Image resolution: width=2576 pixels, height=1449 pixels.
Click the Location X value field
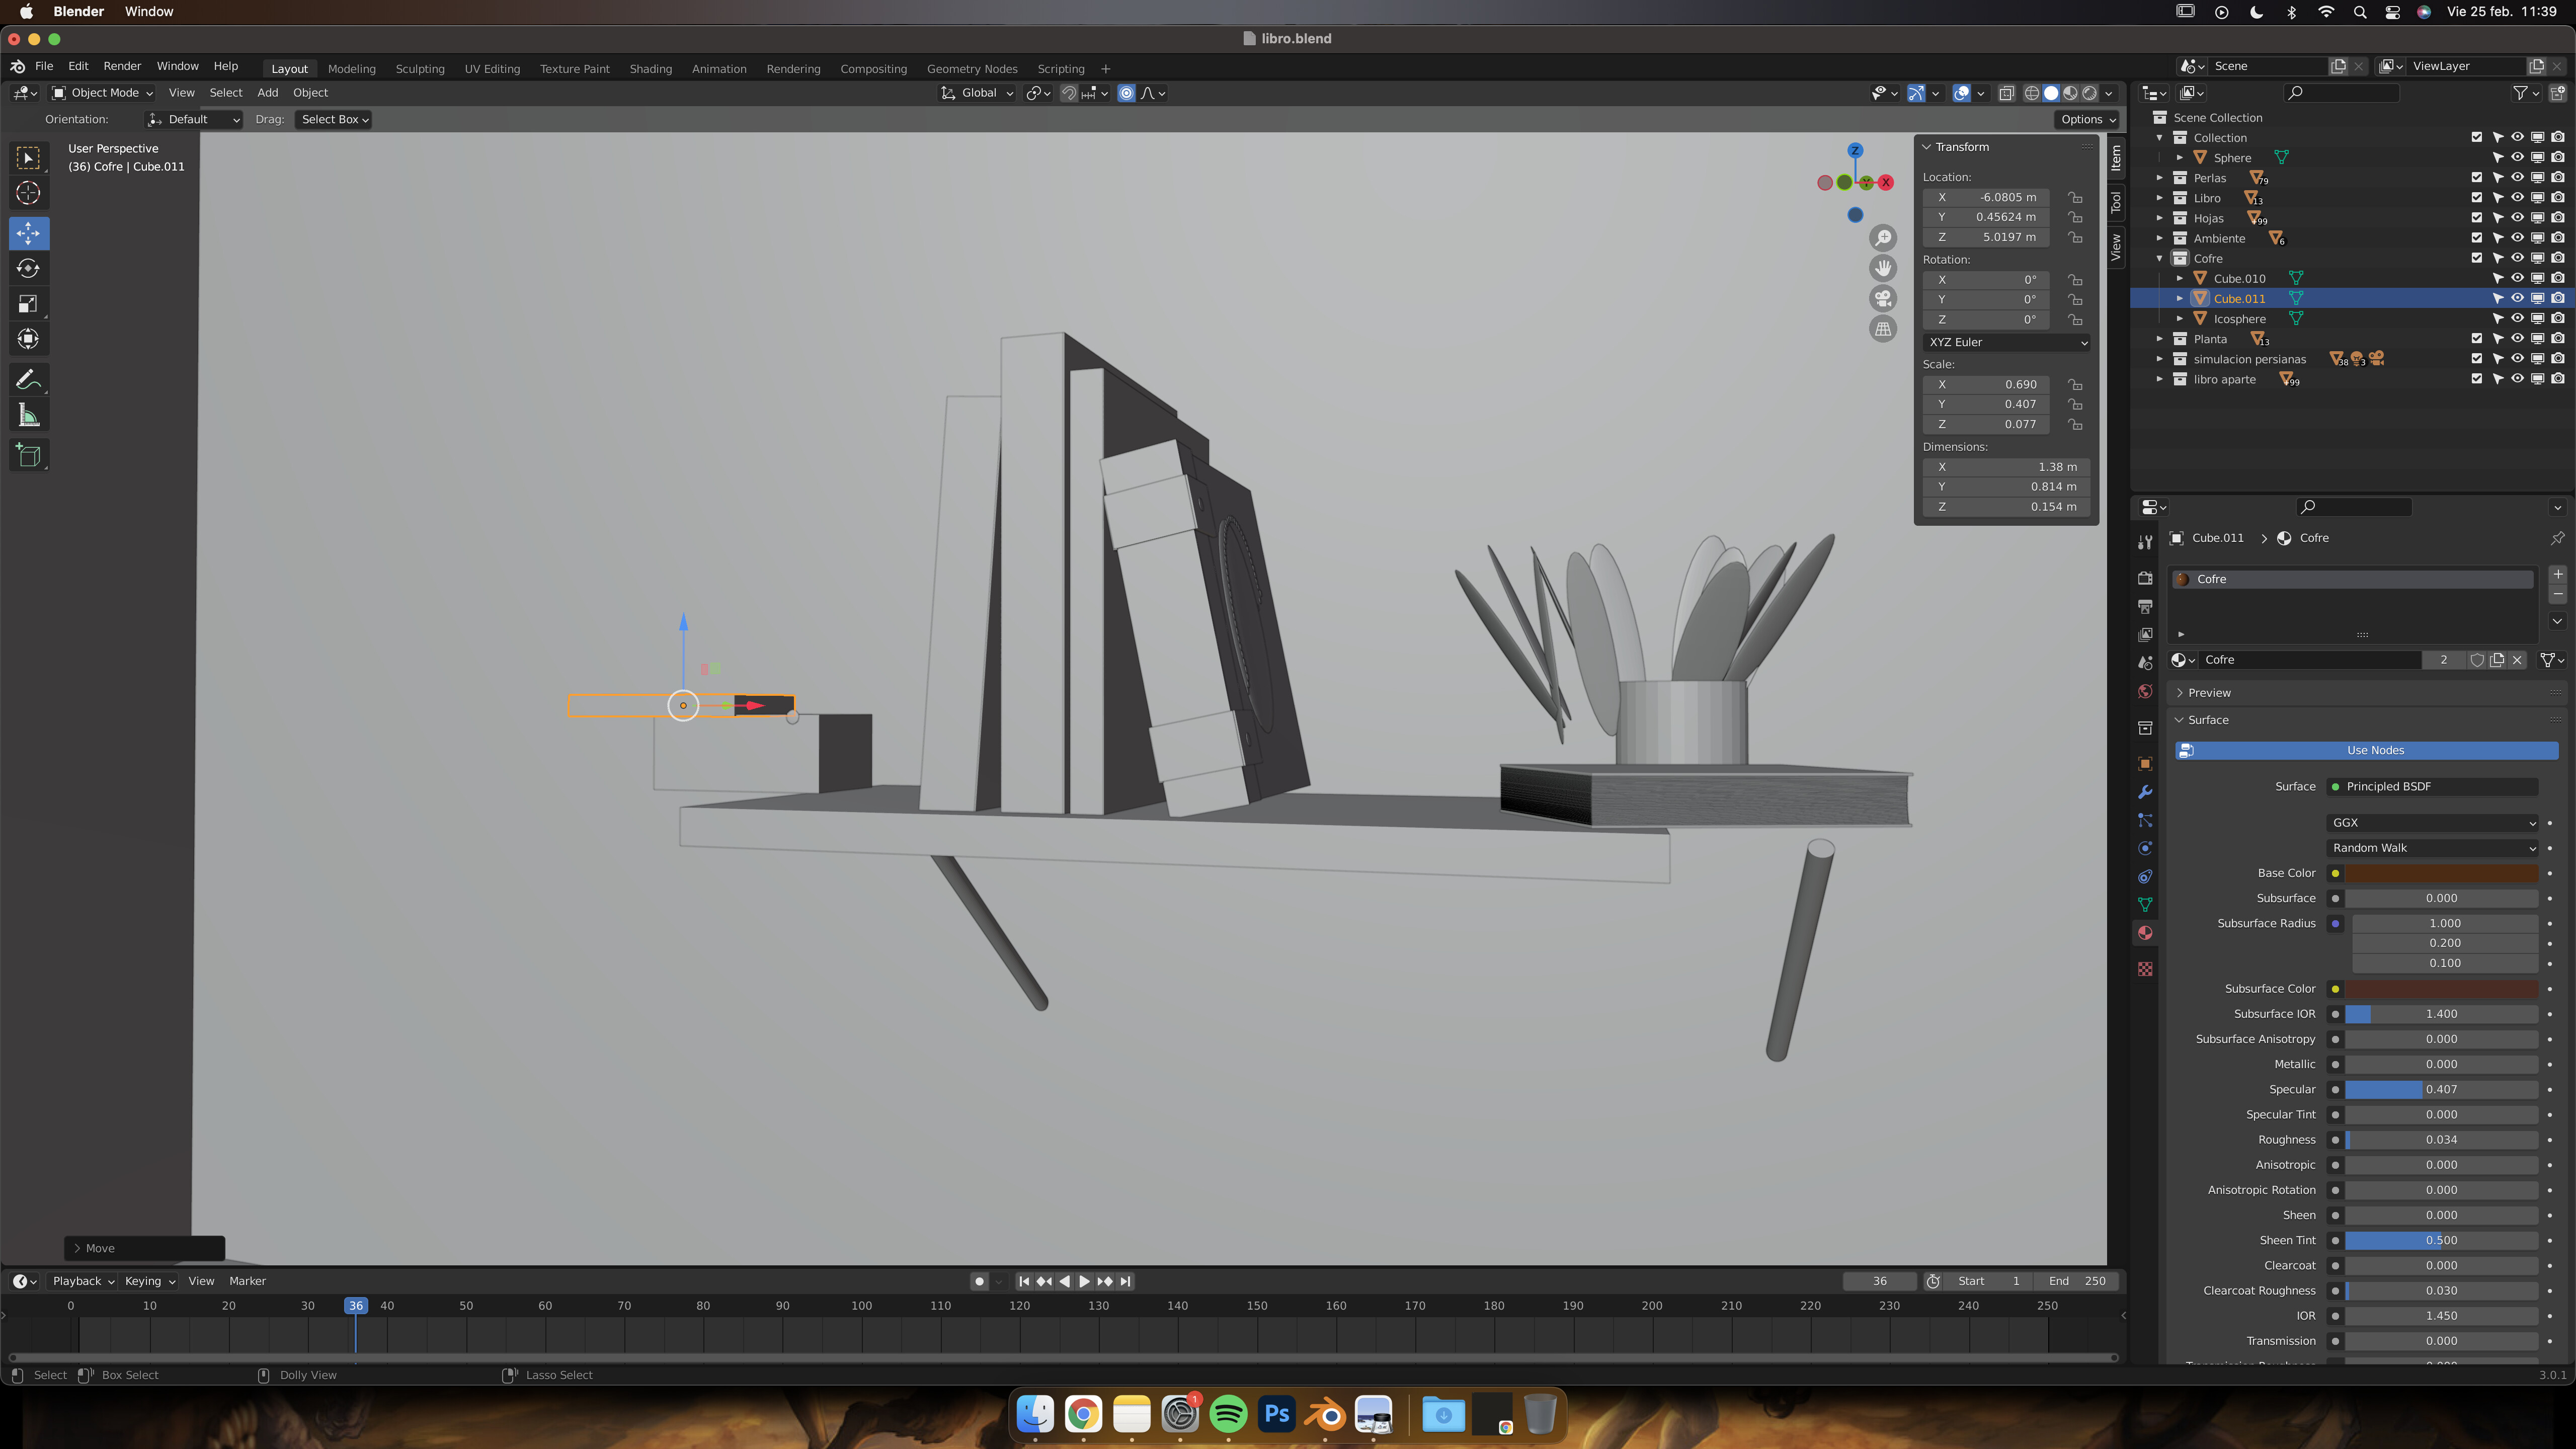click(1986, 197)
